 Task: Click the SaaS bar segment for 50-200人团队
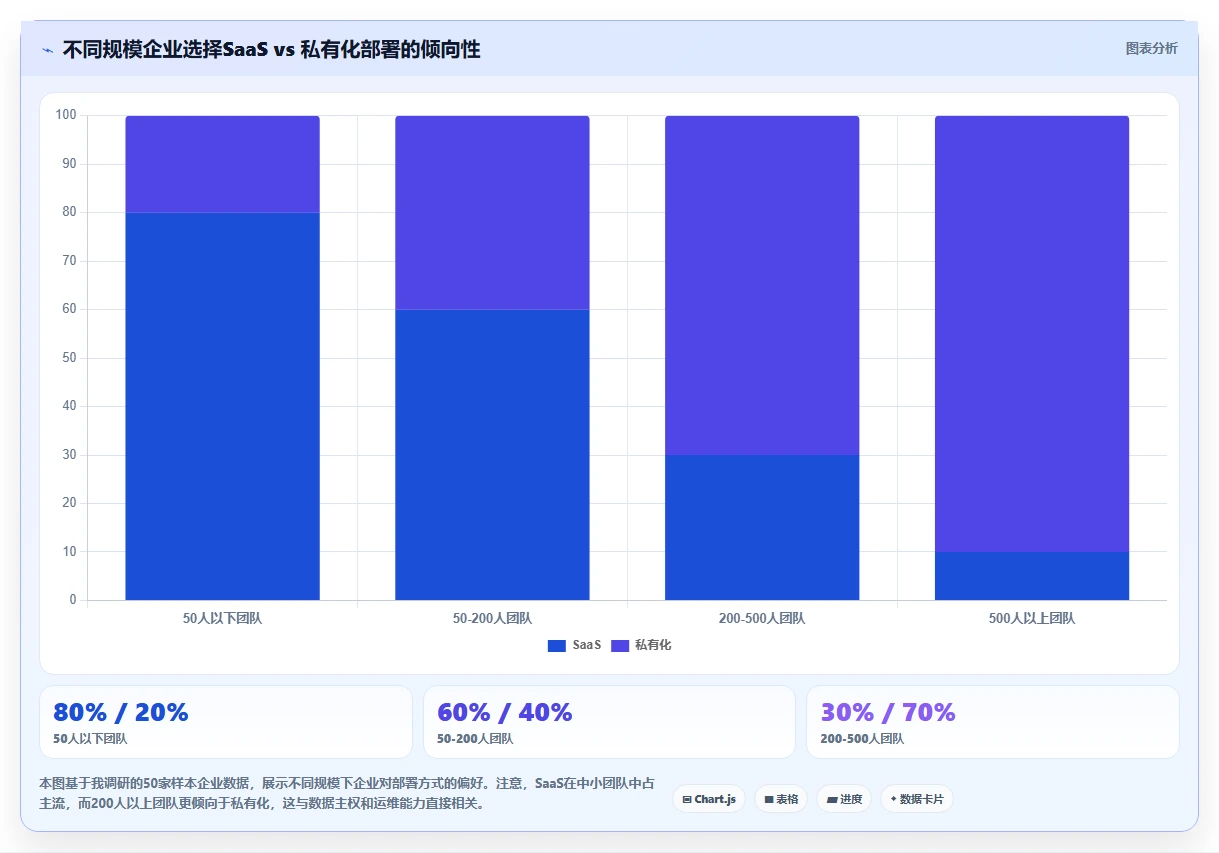click(x=492, y=455)
